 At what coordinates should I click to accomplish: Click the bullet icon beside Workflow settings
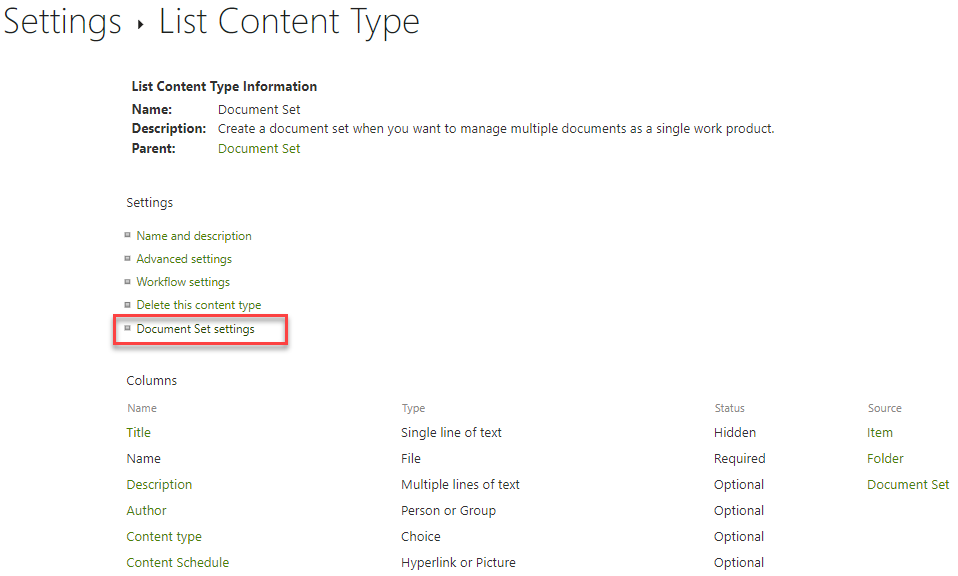[x=128, y=282]
